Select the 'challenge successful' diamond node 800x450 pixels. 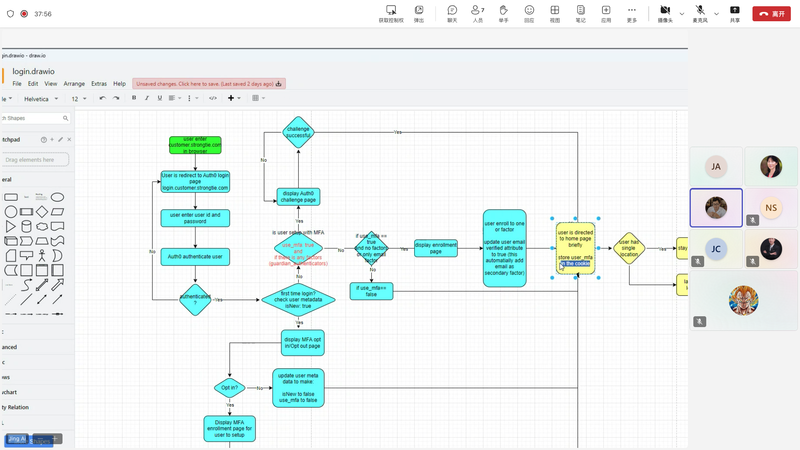coord(298,132)
